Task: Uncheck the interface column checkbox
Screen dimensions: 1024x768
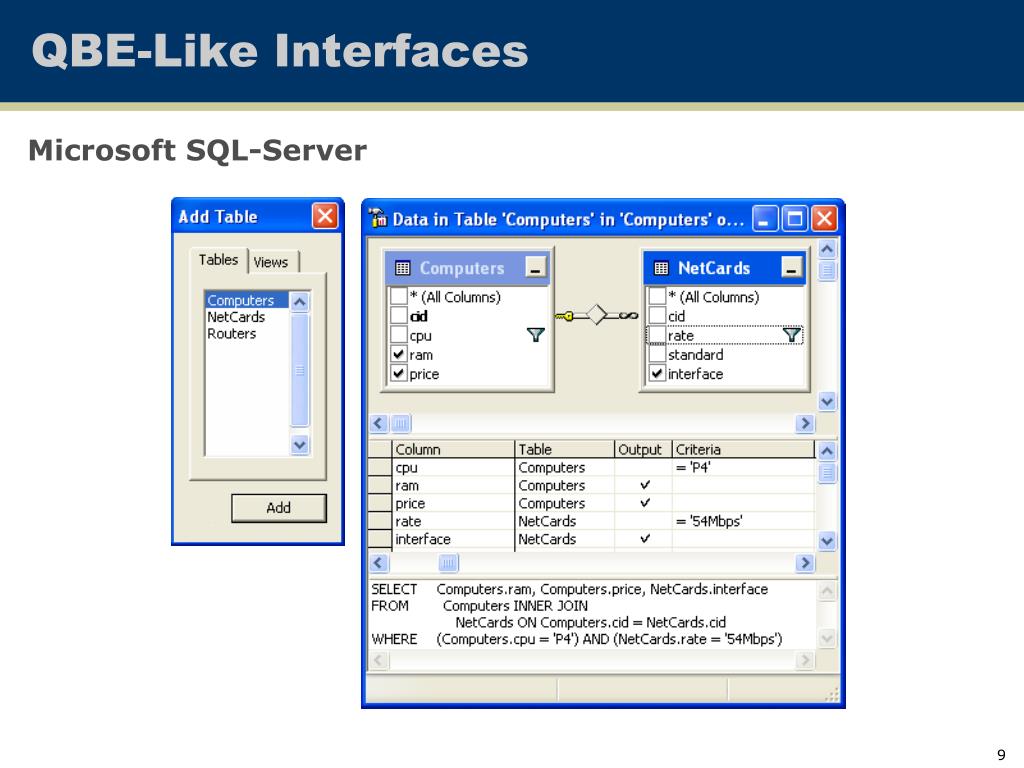Action: point(657,374)
